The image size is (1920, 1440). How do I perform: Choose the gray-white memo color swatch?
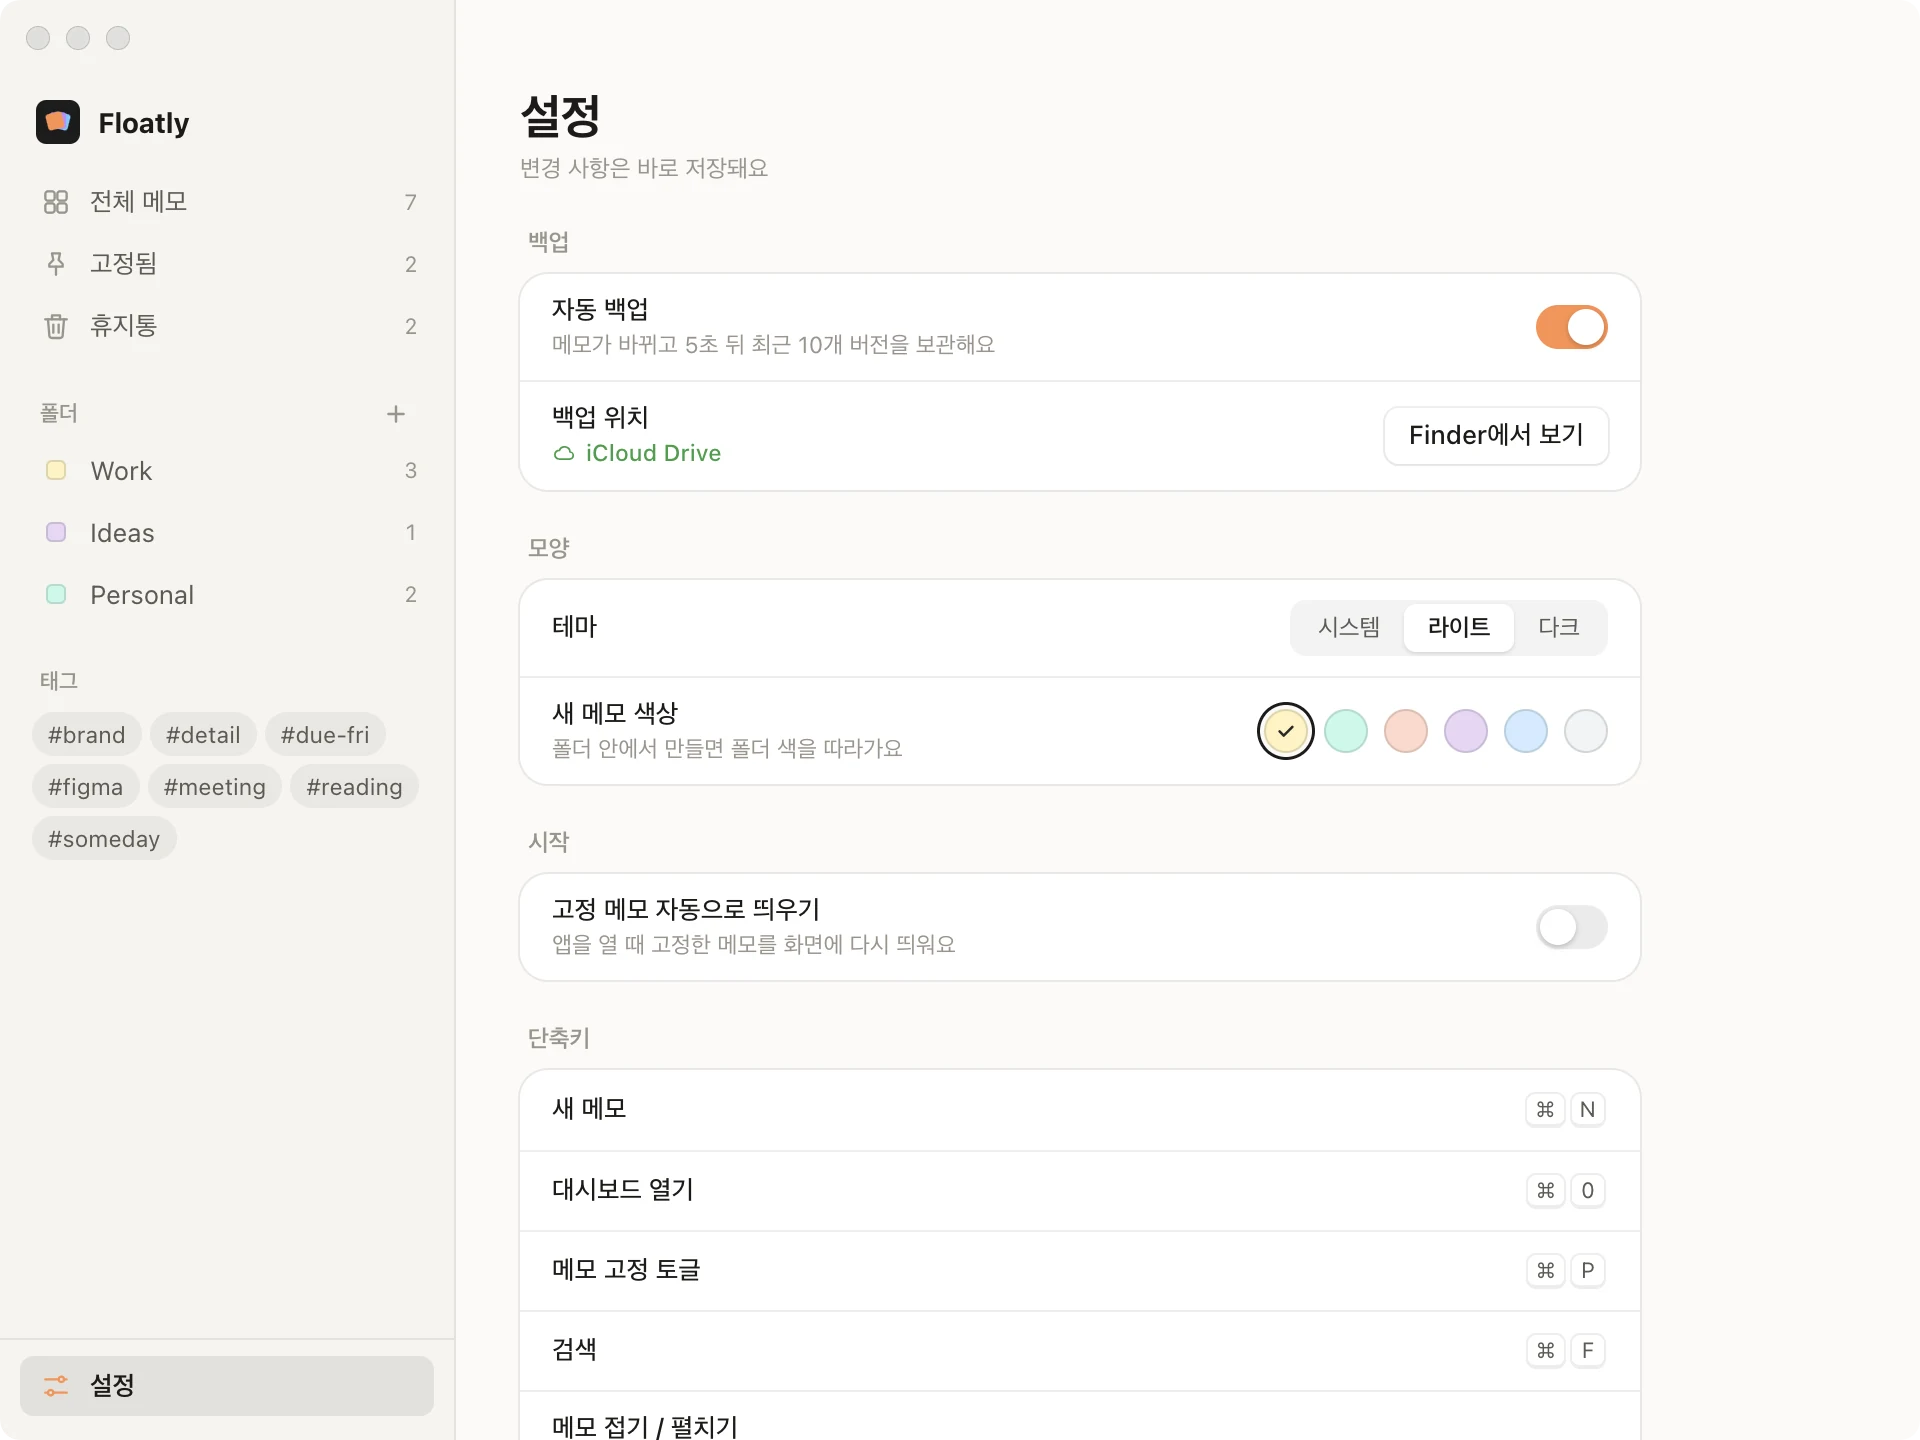tap(1586, 731)
